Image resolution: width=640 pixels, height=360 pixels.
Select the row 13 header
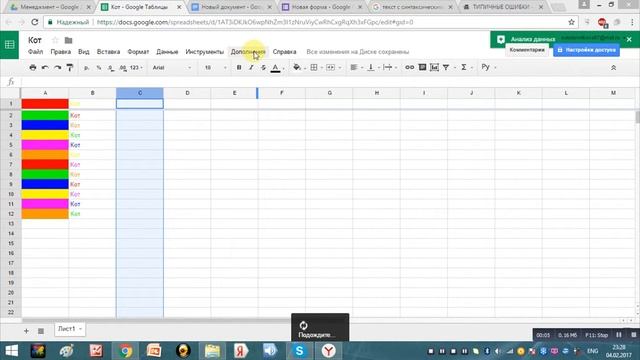pos(11,224)
